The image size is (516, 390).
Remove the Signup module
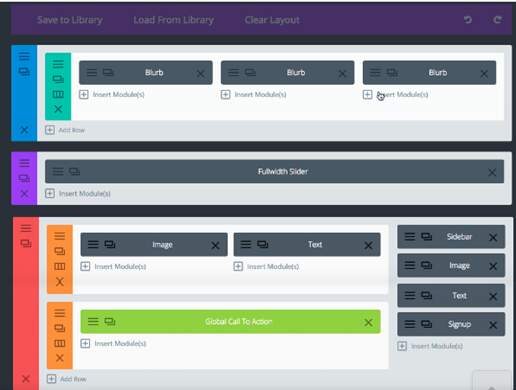pos(493,325)
